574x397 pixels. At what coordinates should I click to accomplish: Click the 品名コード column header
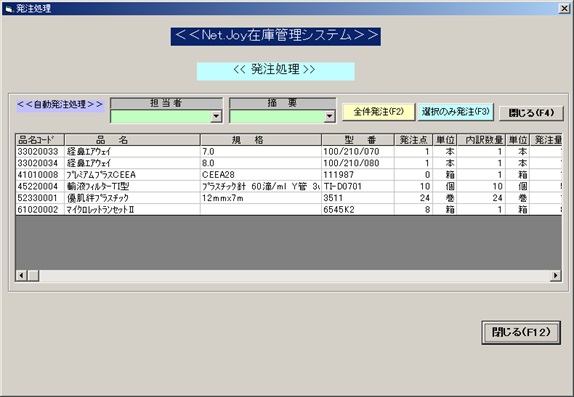coord(40,140)
